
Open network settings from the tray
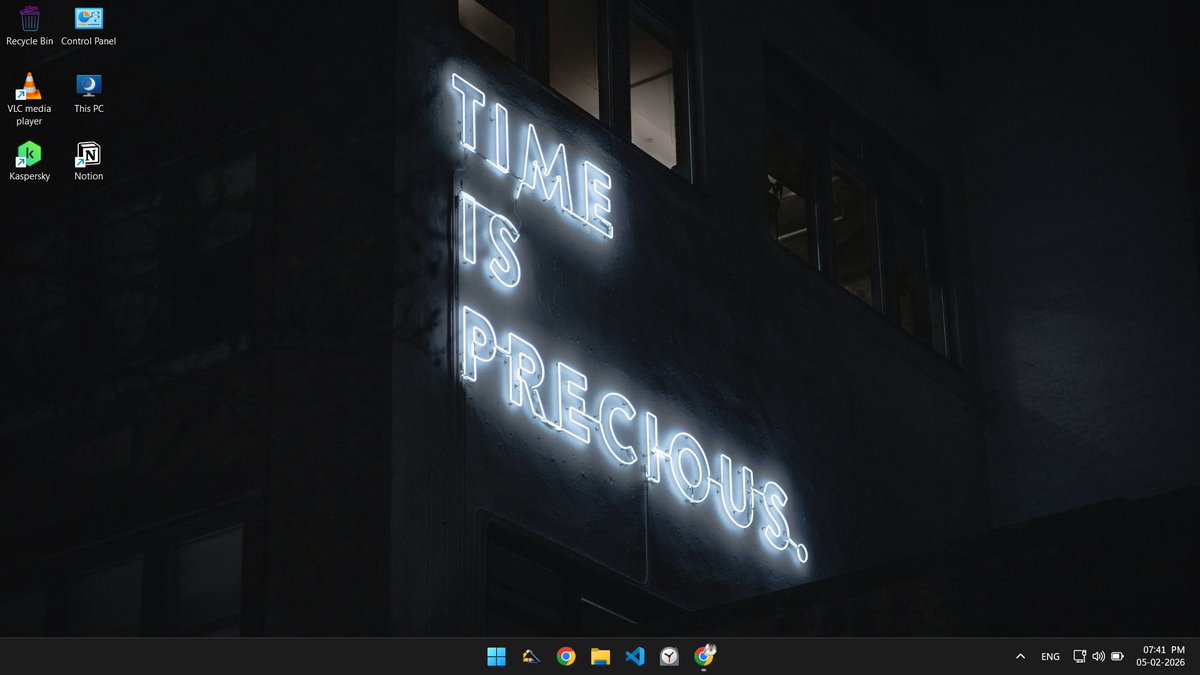tap(1080, 656)
